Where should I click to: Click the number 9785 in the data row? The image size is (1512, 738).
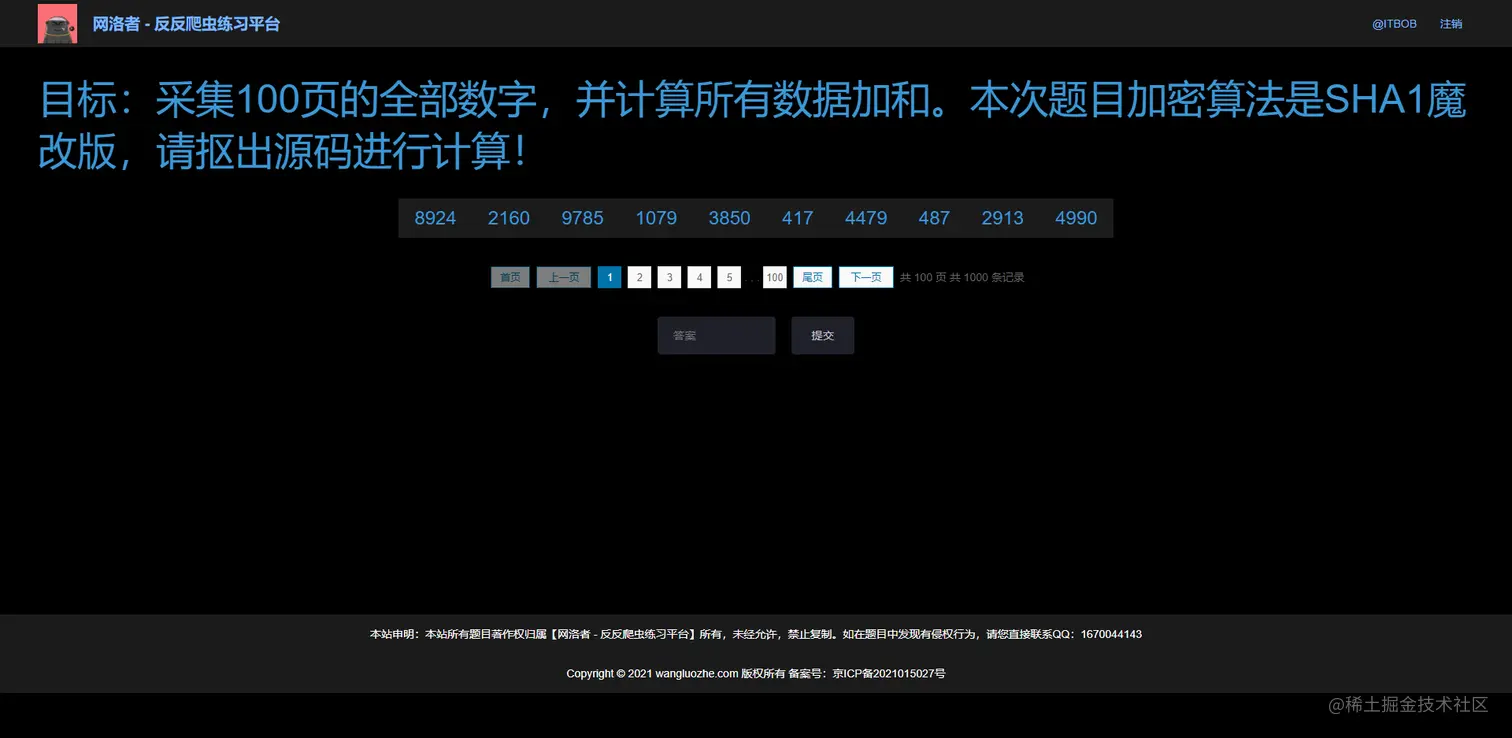[582, 218]
